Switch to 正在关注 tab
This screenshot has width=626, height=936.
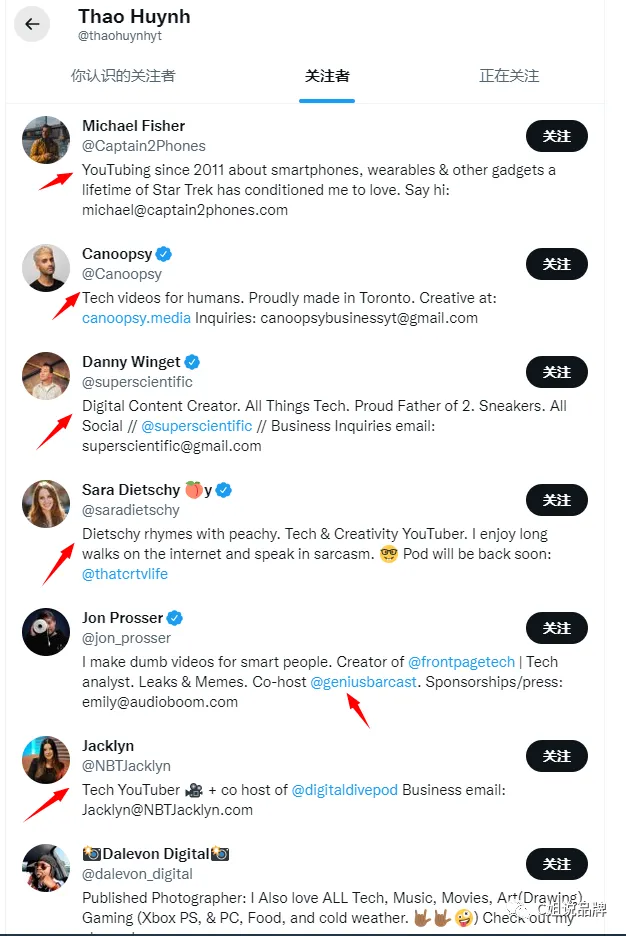[x=509, y=76]
